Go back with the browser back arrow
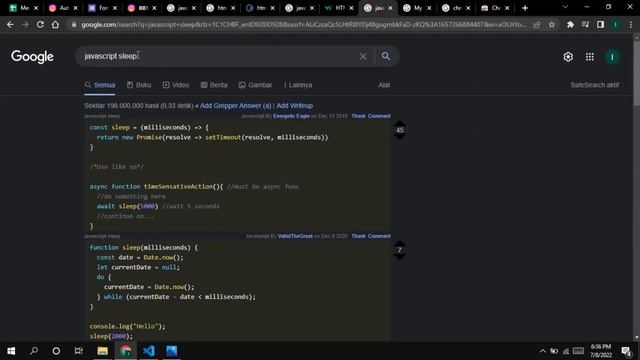This screenshot has width=640, height=360. point(10,24)
